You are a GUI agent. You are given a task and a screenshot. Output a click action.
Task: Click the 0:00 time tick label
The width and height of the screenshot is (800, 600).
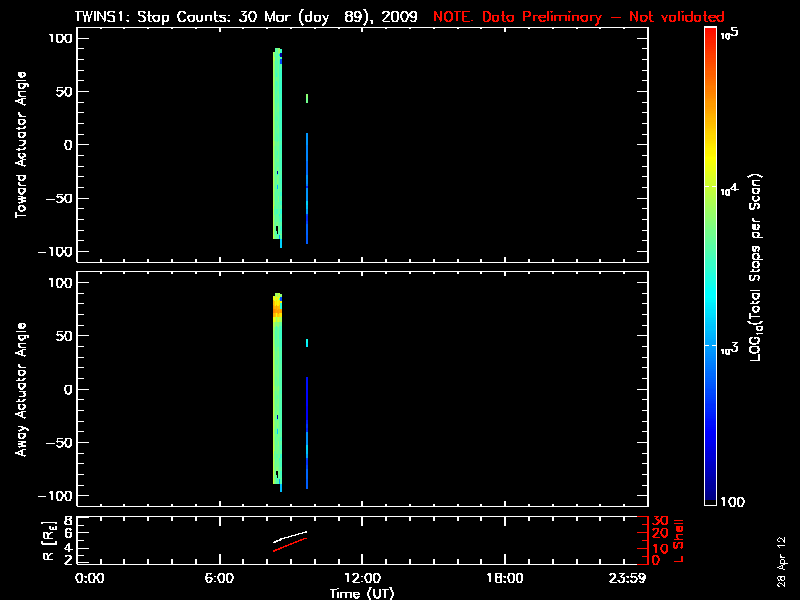[89, 579]
